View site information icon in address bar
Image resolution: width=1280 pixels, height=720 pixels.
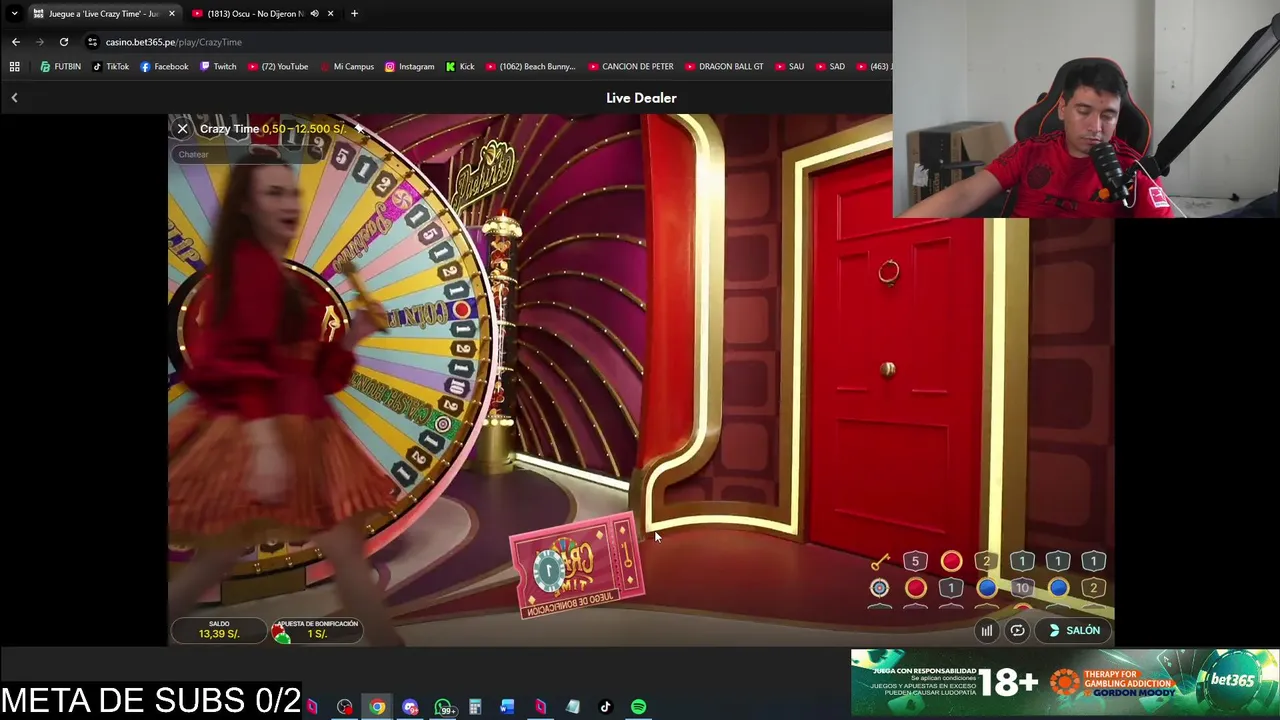pyautogui.click(x=92, y=42)
